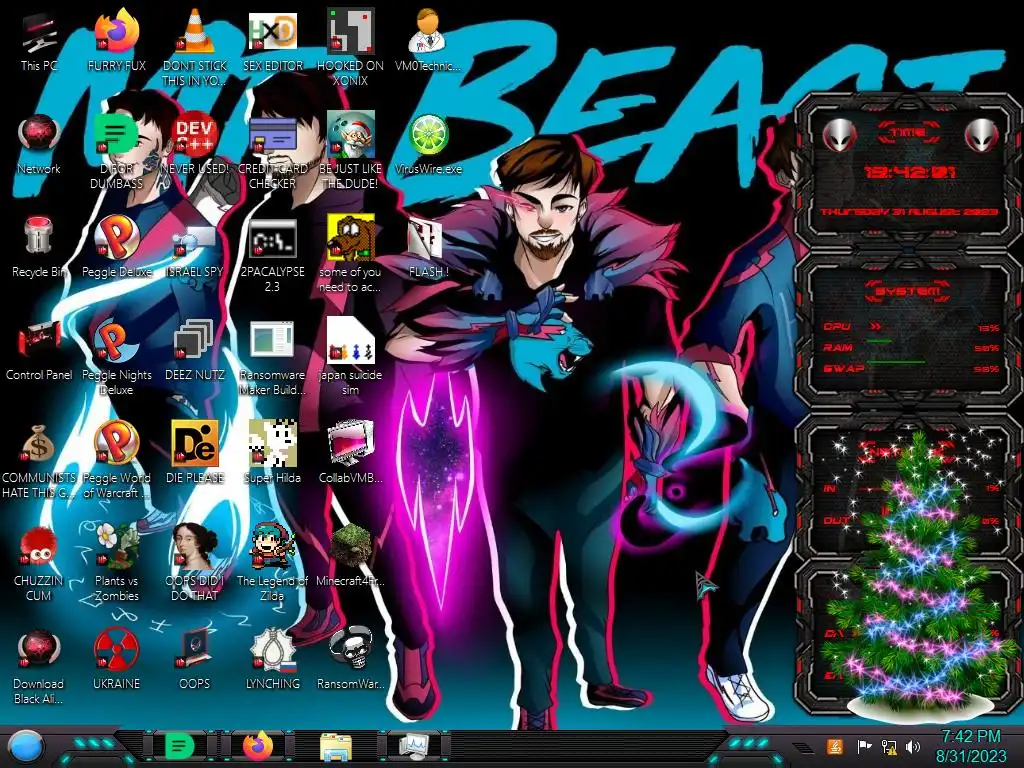
Task: Open the network warning tray icon
Action: click(x=889, y=746)
